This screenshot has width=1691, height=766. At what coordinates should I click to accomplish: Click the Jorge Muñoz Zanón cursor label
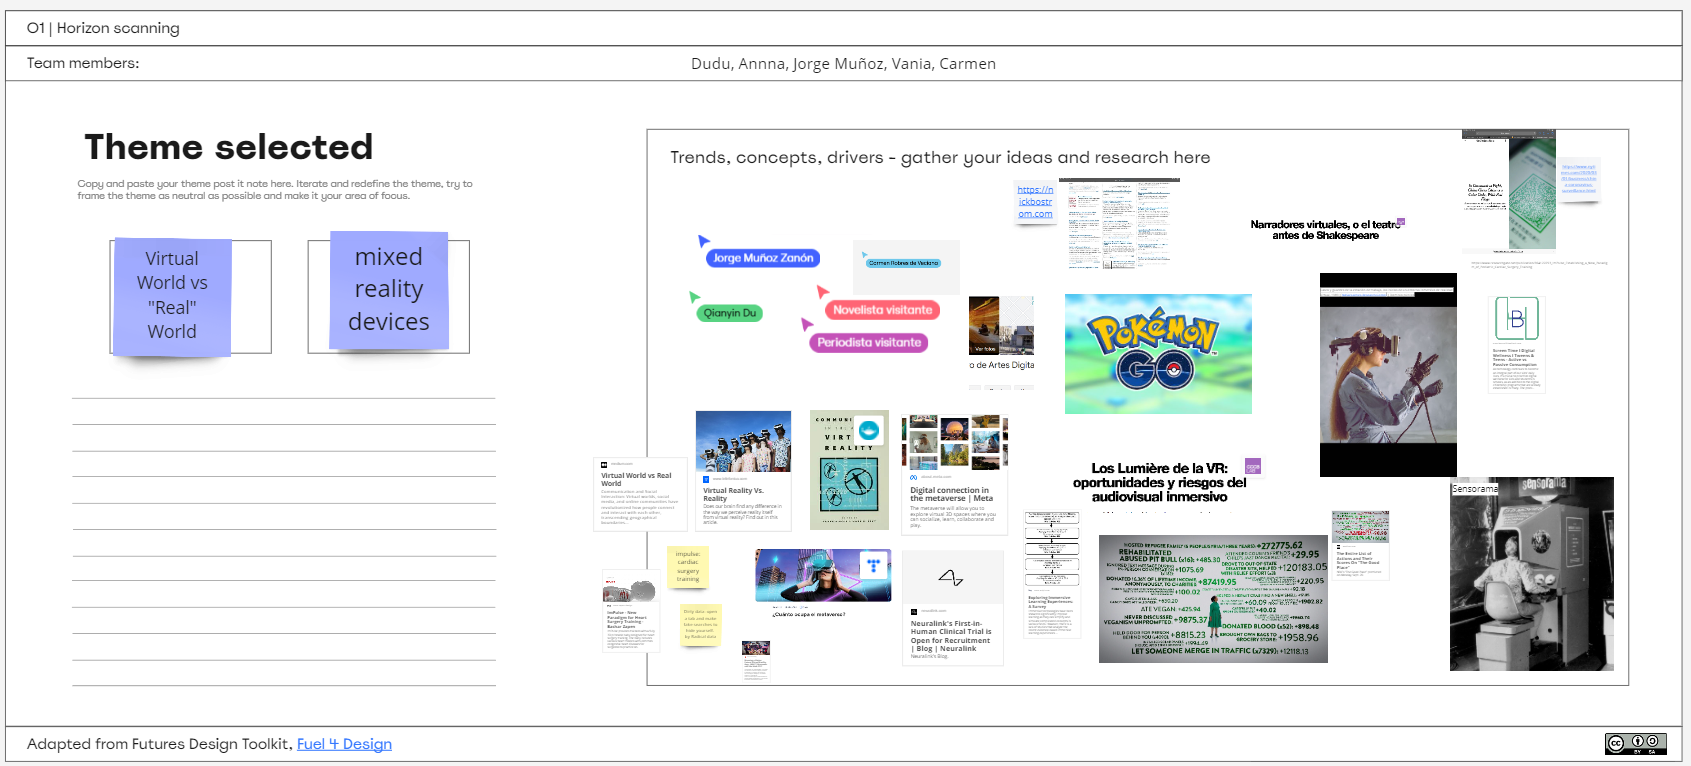point(763,258)
